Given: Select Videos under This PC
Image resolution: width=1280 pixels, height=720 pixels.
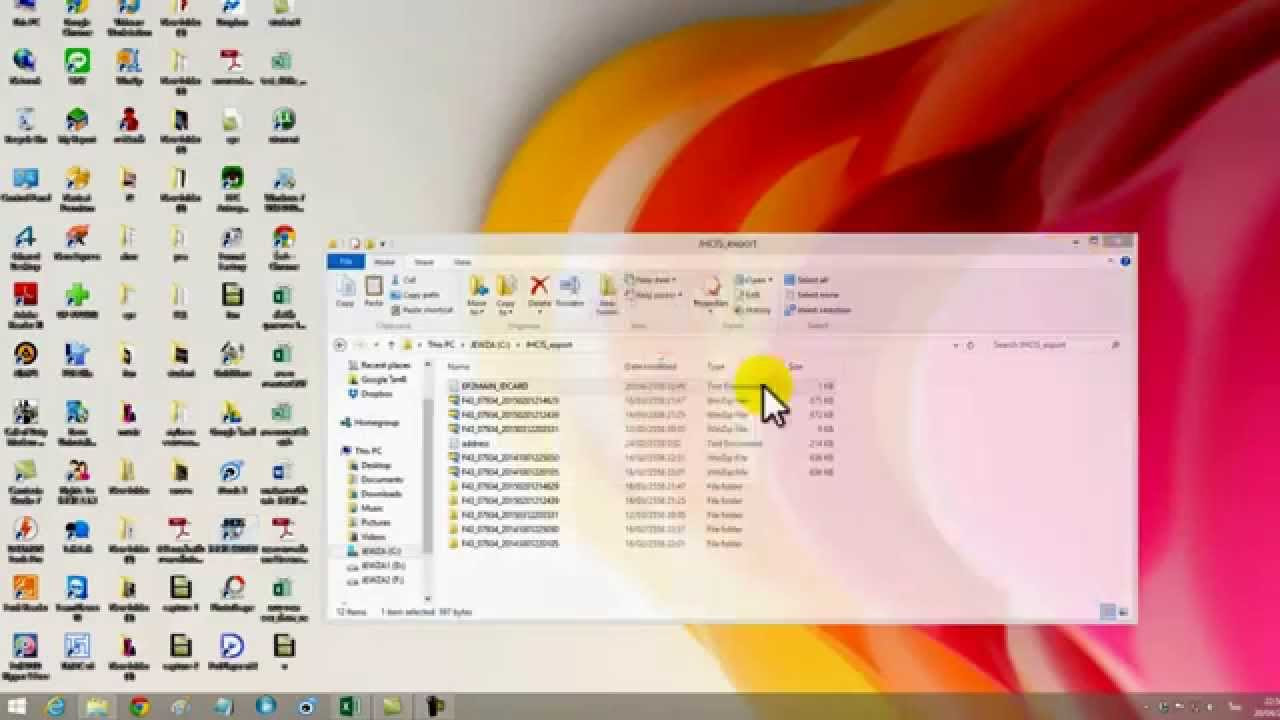Looking at the screenshot, I should (x=368, y=537).
